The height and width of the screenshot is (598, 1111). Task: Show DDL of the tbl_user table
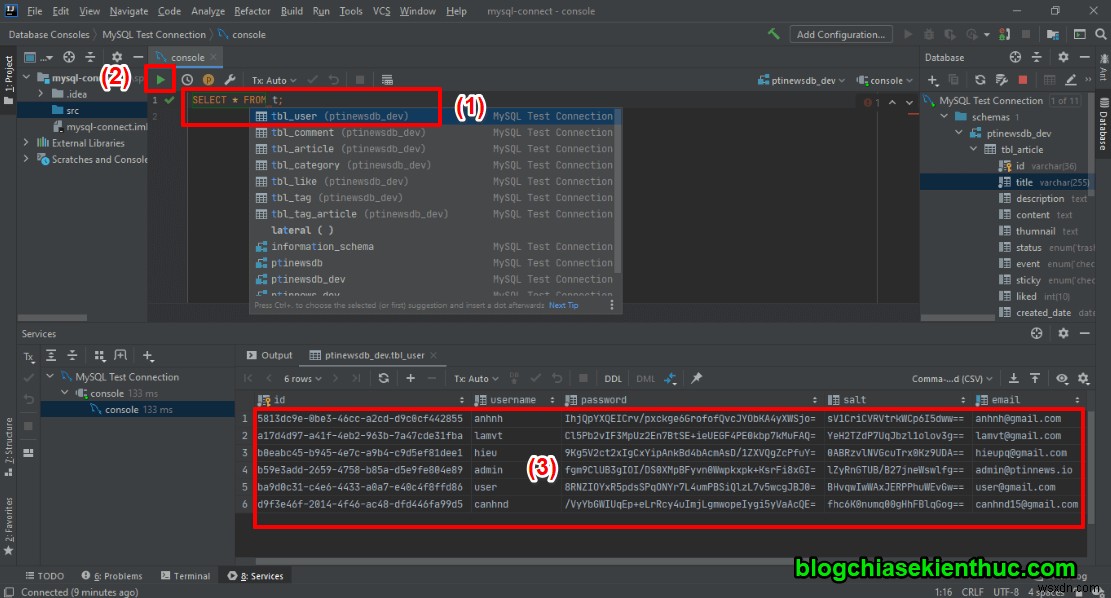coord(613,378)
